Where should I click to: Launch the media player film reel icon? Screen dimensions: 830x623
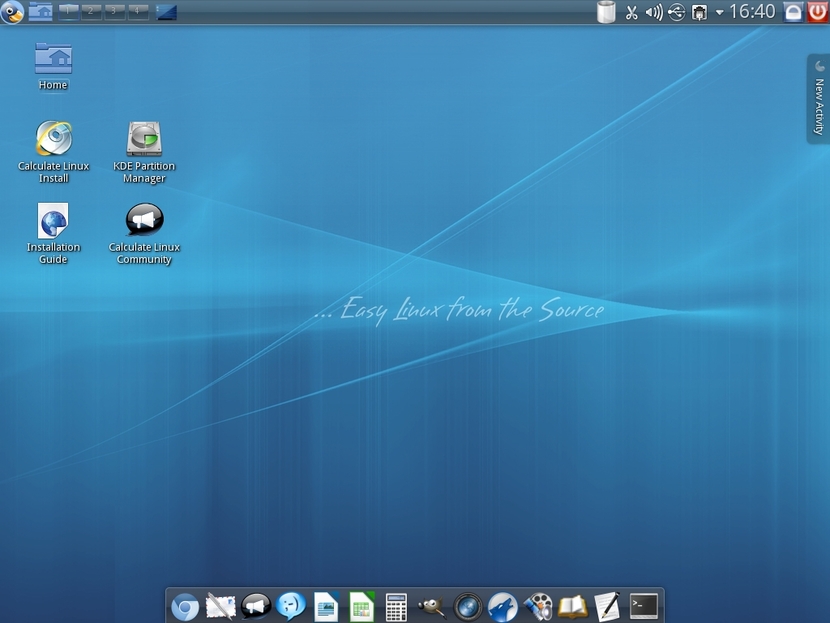click(537, 606)
